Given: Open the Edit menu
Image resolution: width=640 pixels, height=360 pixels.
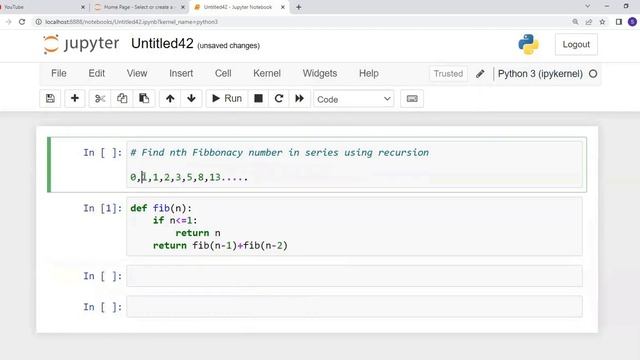Looking at the screenshot, I should click(x=97, y=73).
